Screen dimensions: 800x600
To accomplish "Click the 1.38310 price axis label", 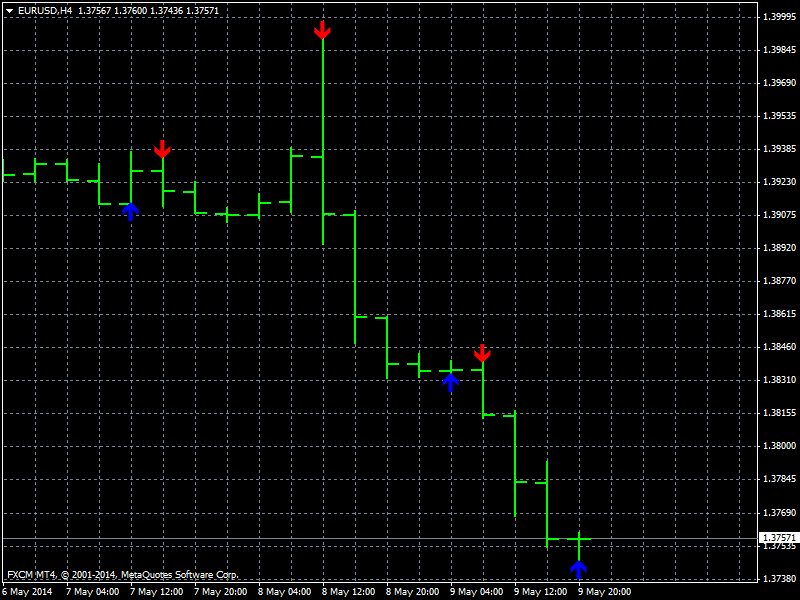I will (x=779, y=380).
